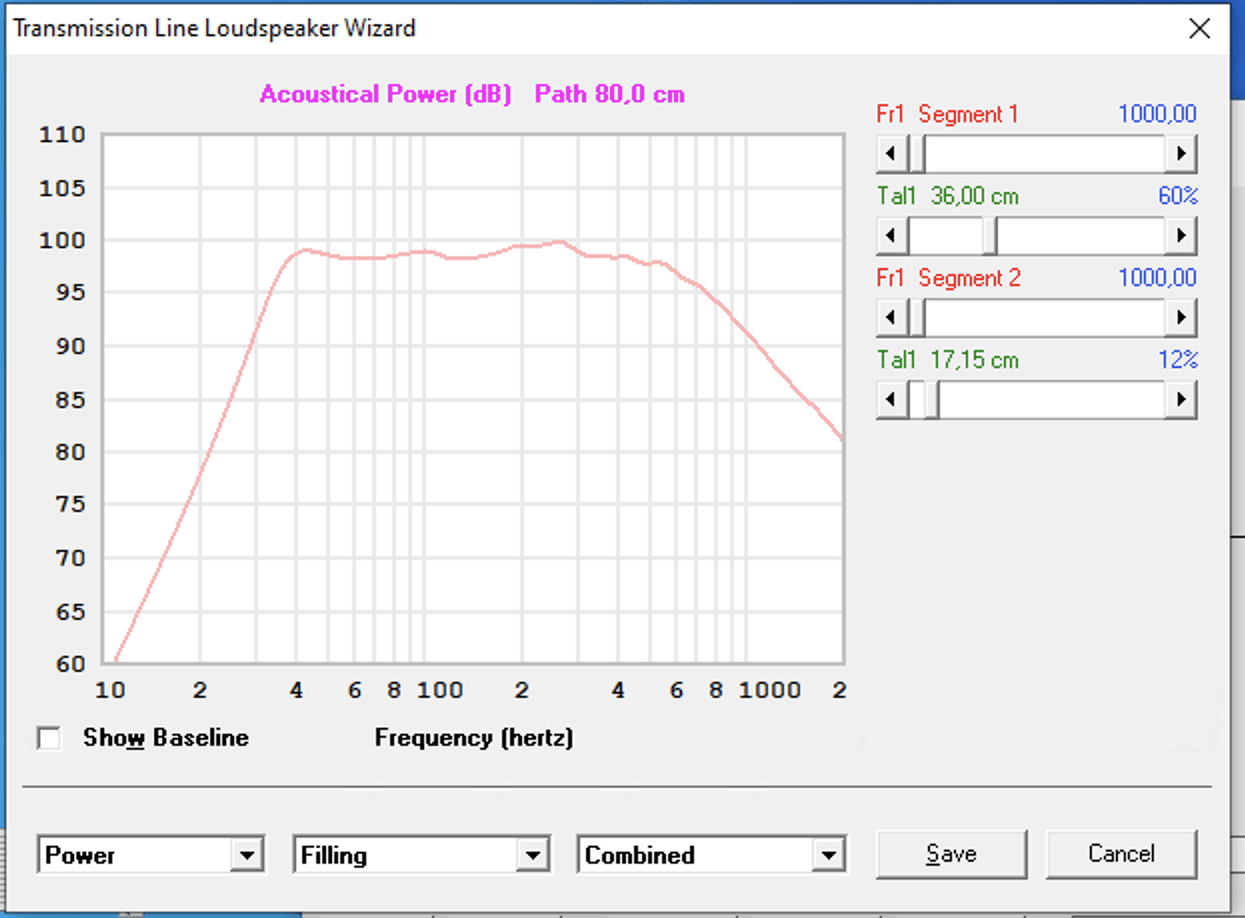Click the 1000,00 value for Segment 1

[1157, 114]
